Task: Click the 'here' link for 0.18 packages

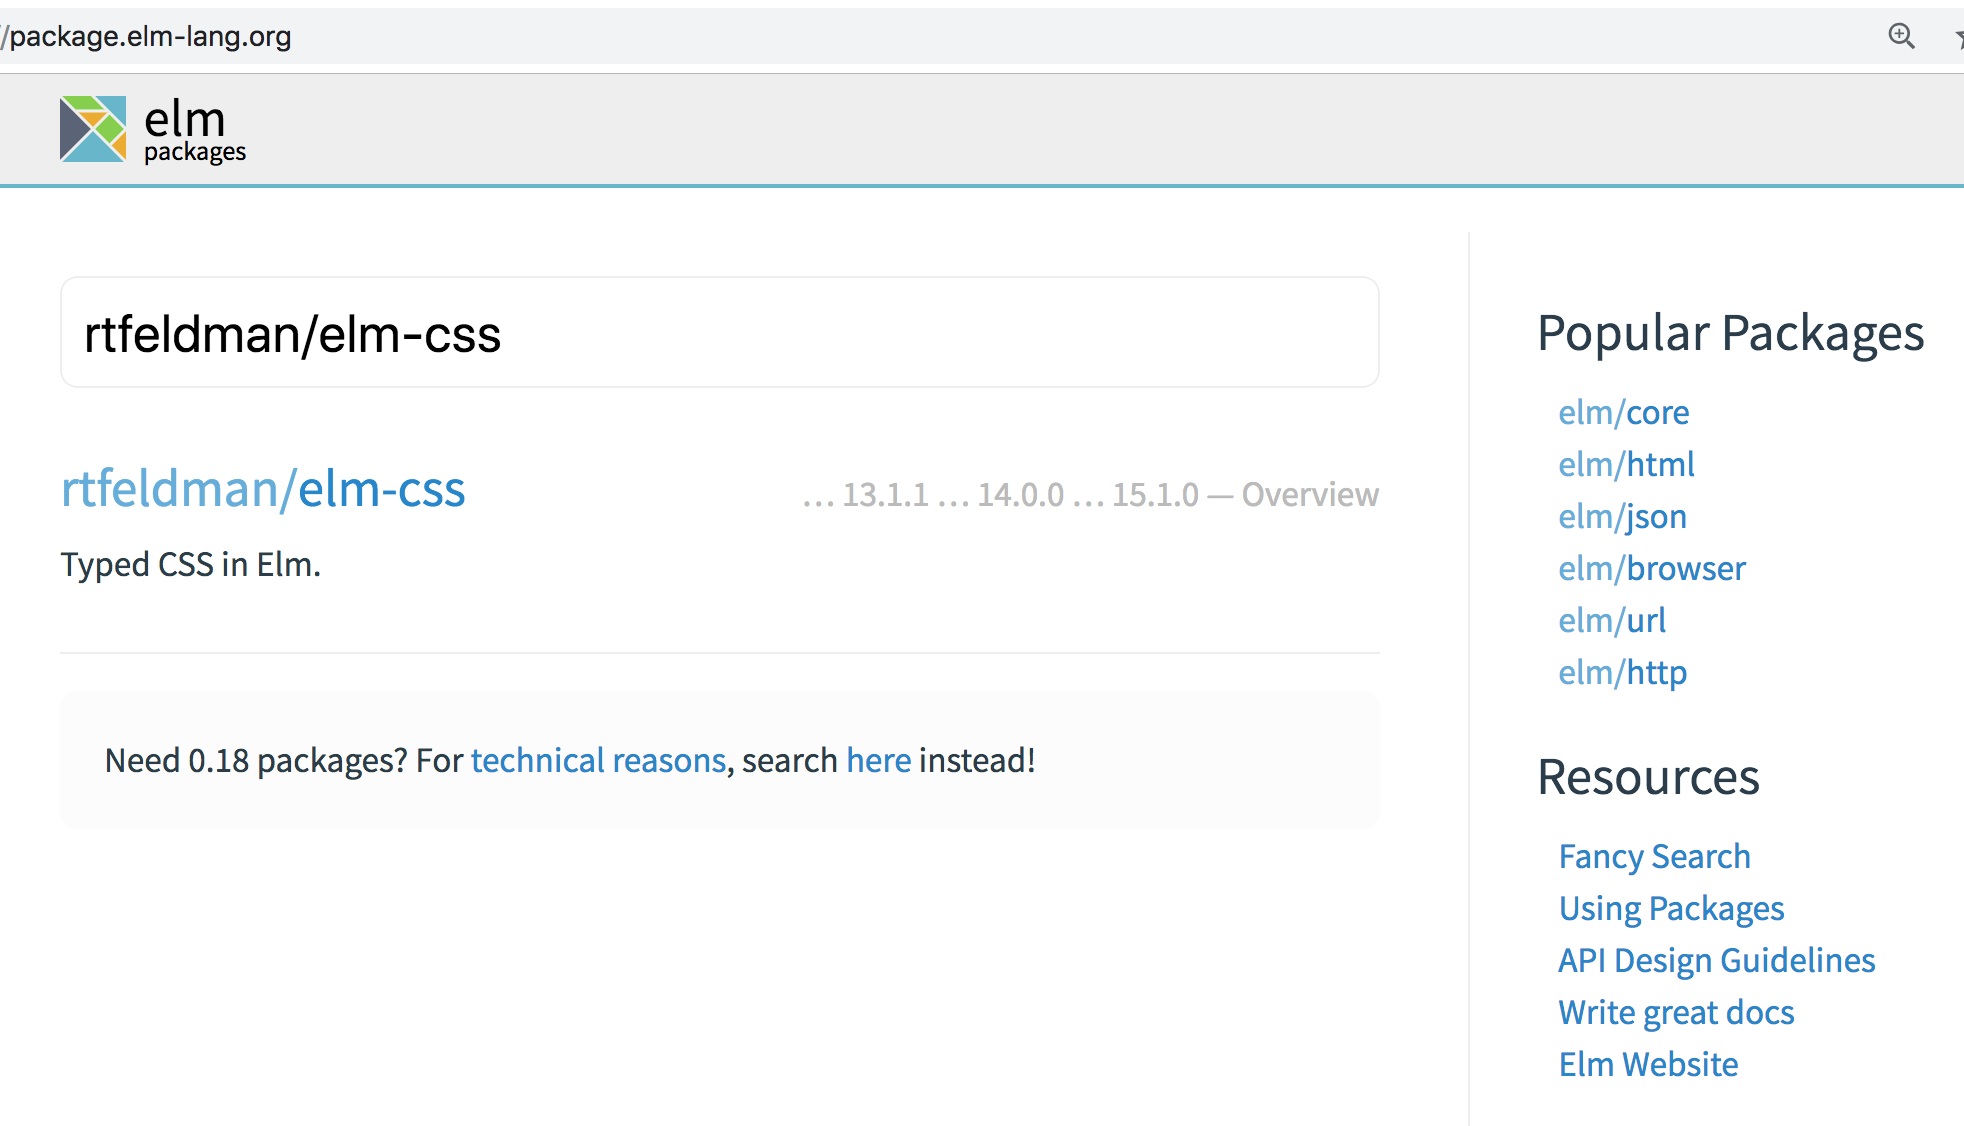Action: pos(878,761)
